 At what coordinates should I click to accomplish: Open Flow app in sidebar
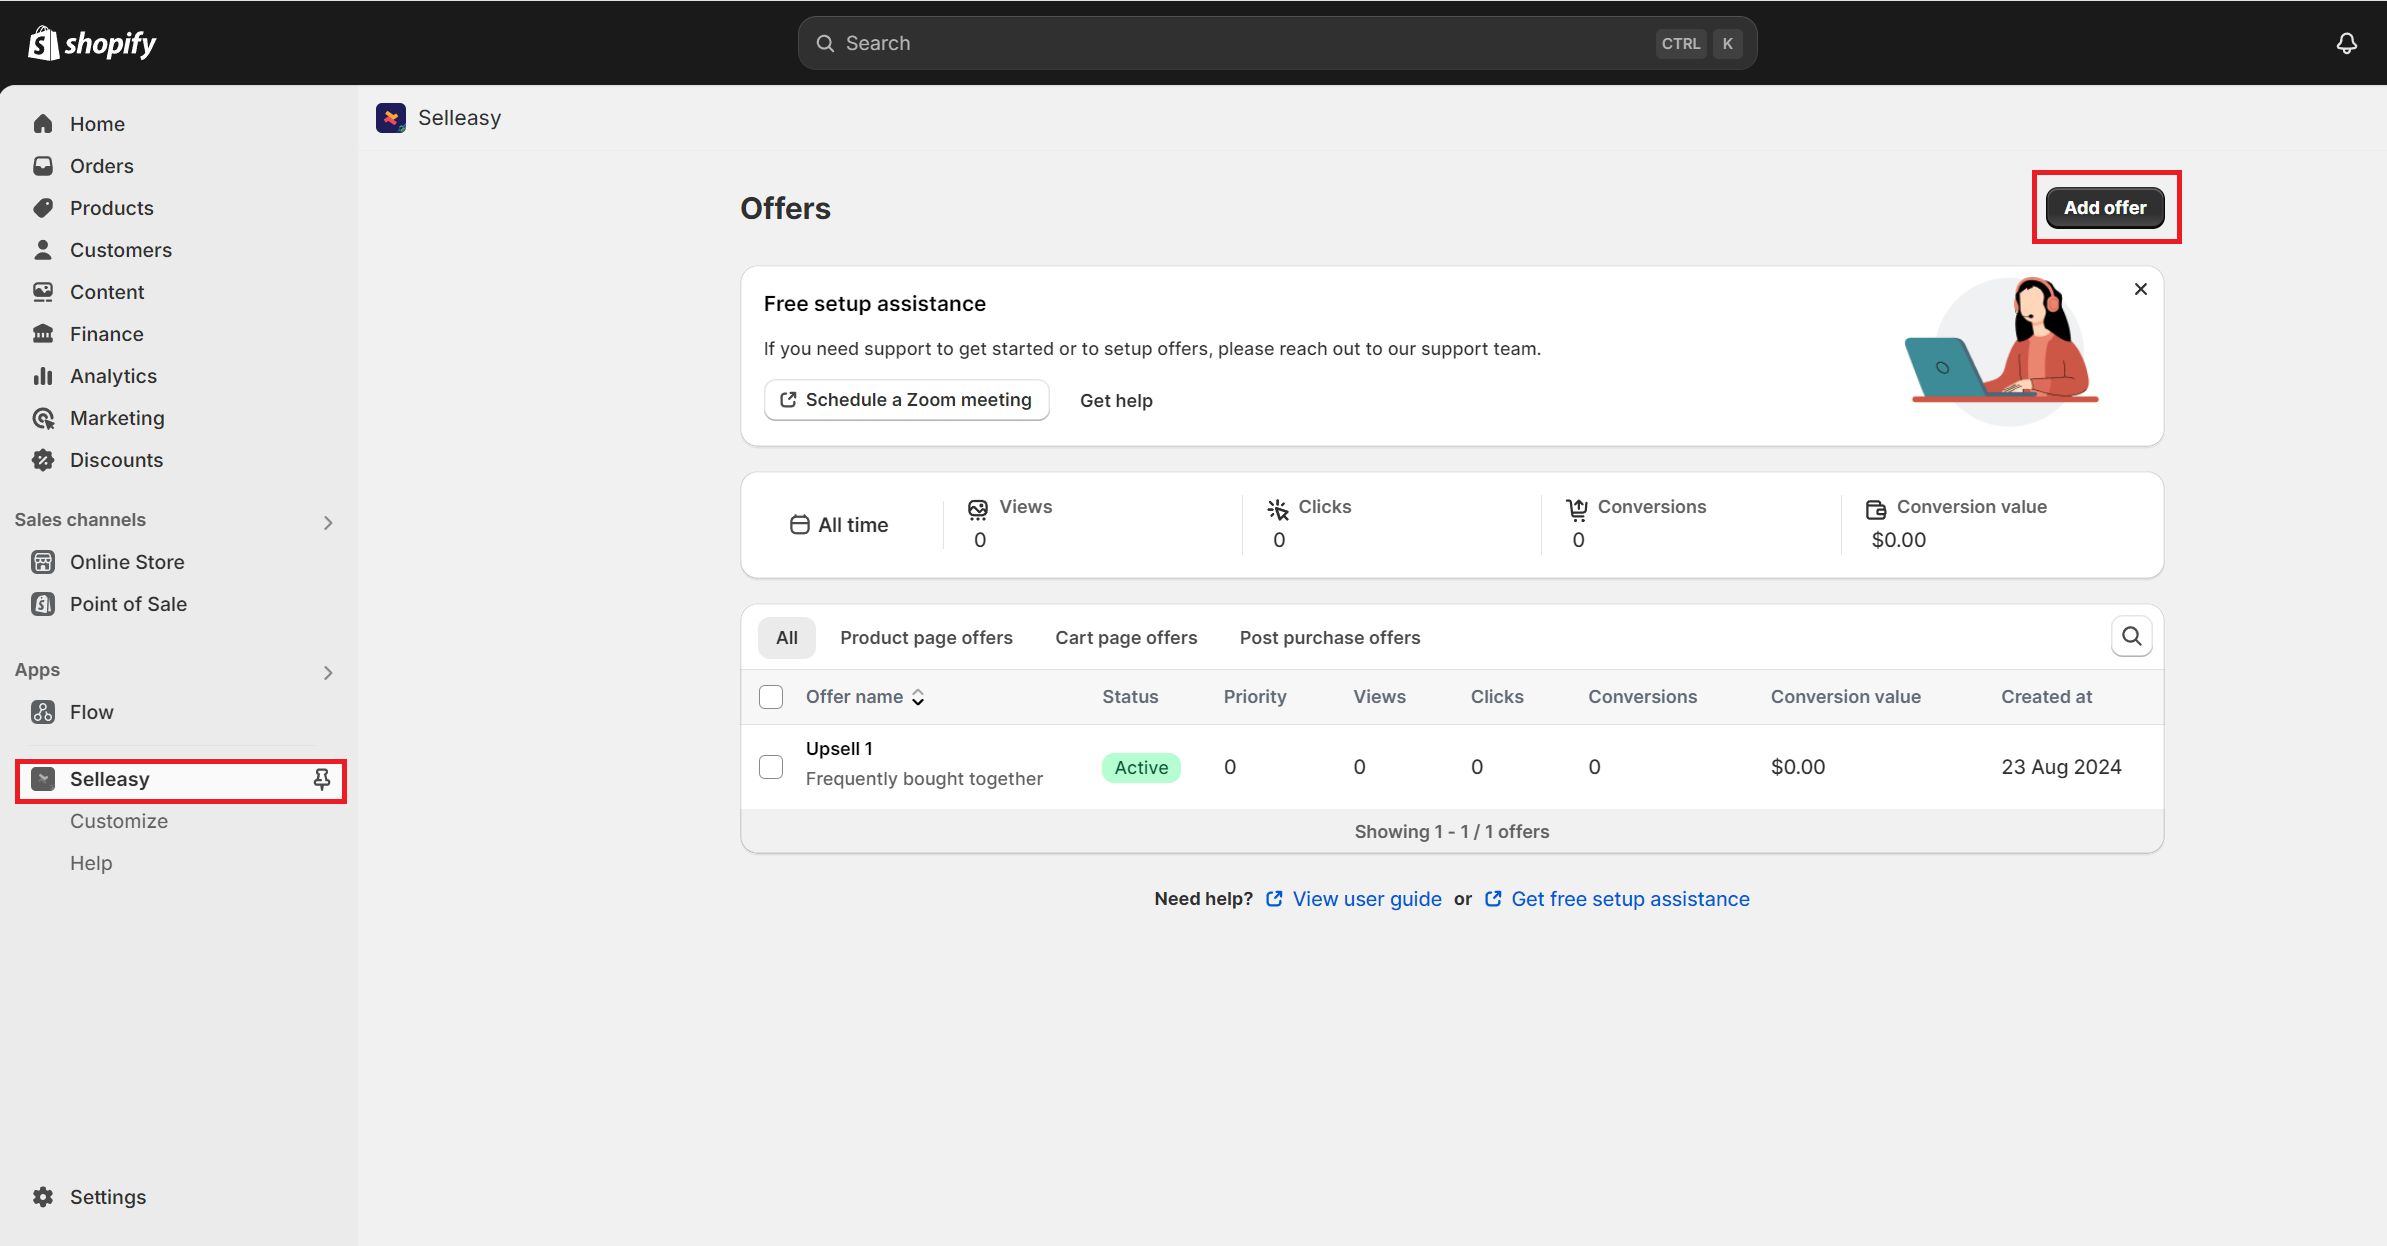pyautogui.click(x=91, y=712)
